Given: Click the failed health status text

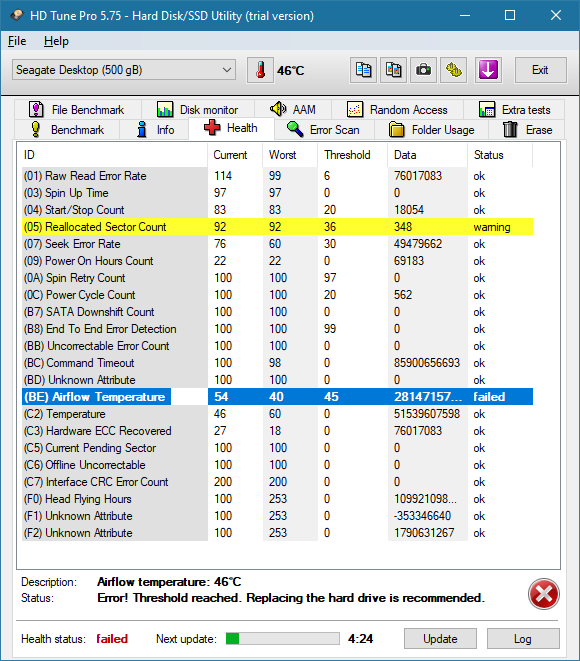Looking at the screenshot, I should (x=112, y=639).
